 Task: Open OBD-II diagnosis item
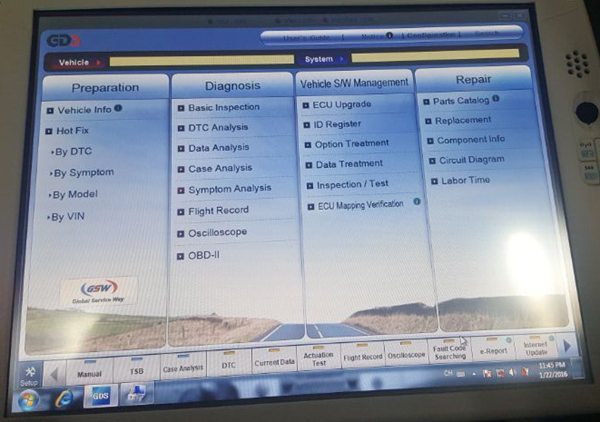pyautogui.click(x=203, y=256)
